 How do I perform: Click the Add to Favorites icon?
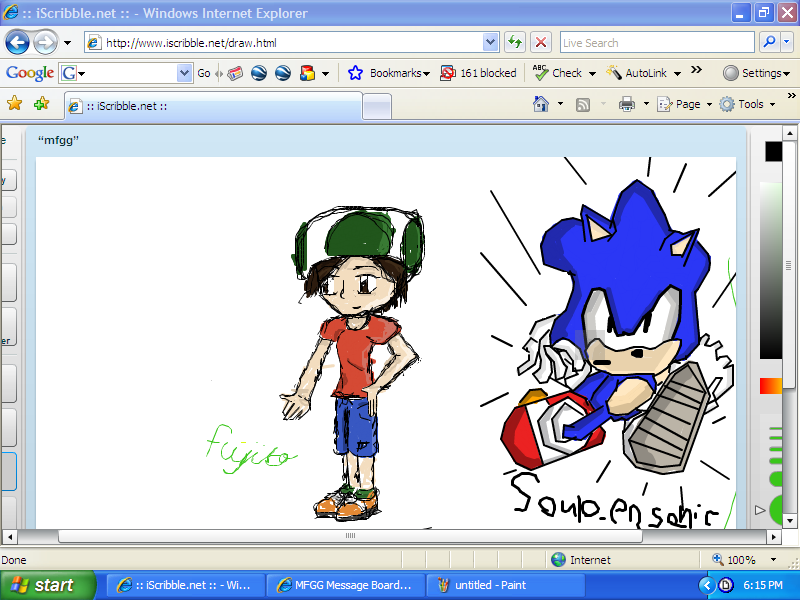coord(41,104)
